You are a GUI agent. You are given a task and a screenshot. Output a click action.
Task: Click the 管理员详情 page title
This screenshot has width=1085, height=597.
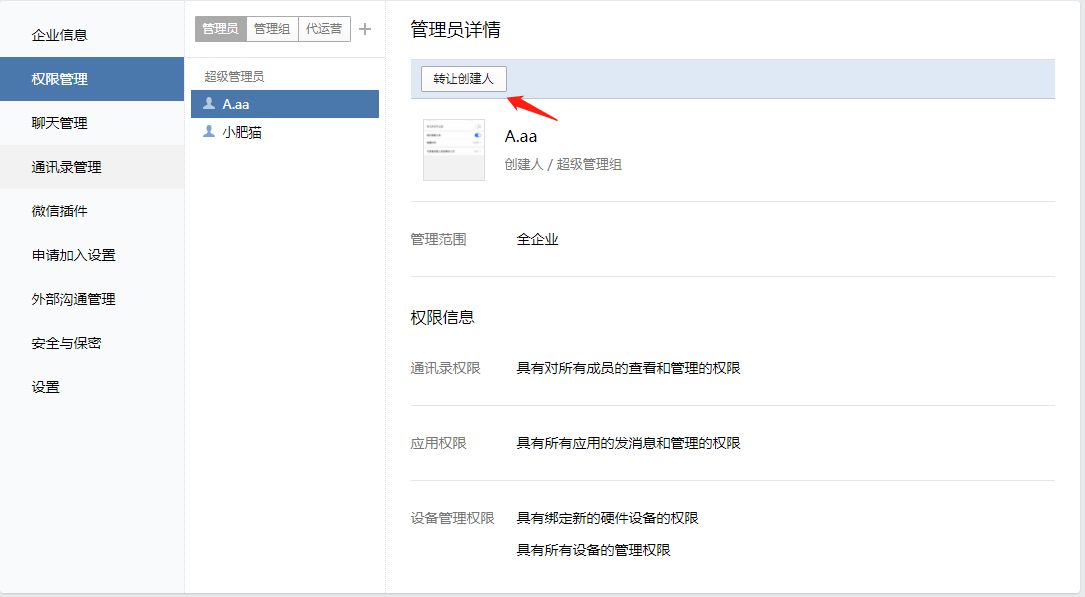click(x=455, y=30)
